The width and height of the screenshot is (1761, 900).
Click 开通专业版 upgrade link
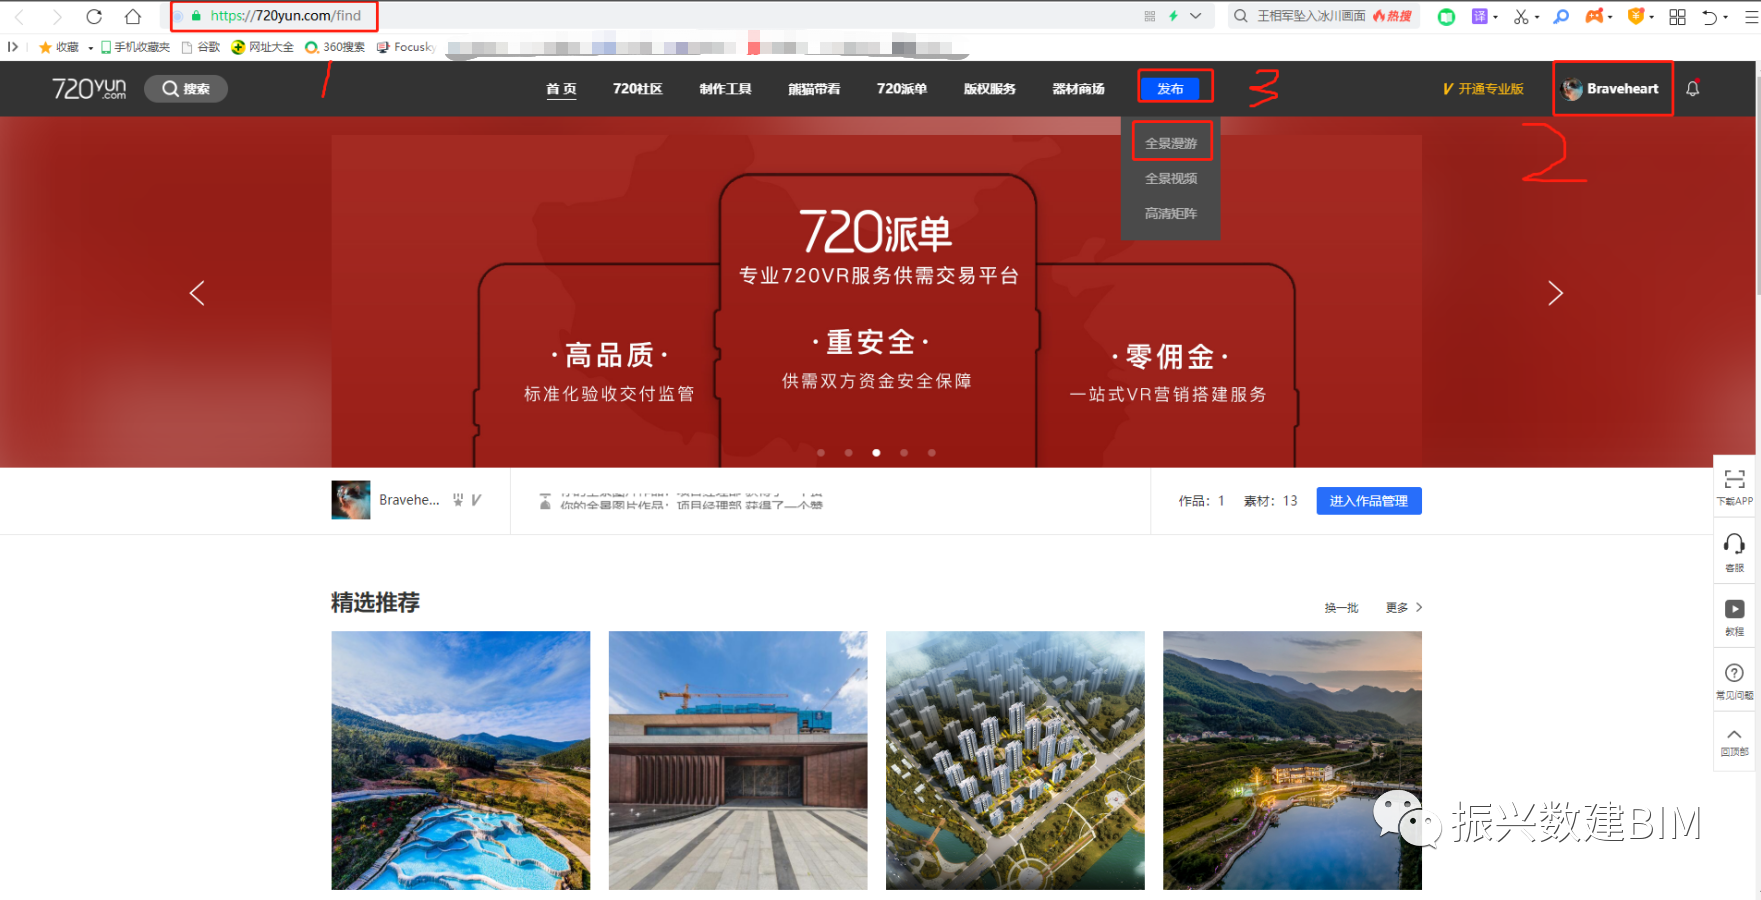point(1483,88)
